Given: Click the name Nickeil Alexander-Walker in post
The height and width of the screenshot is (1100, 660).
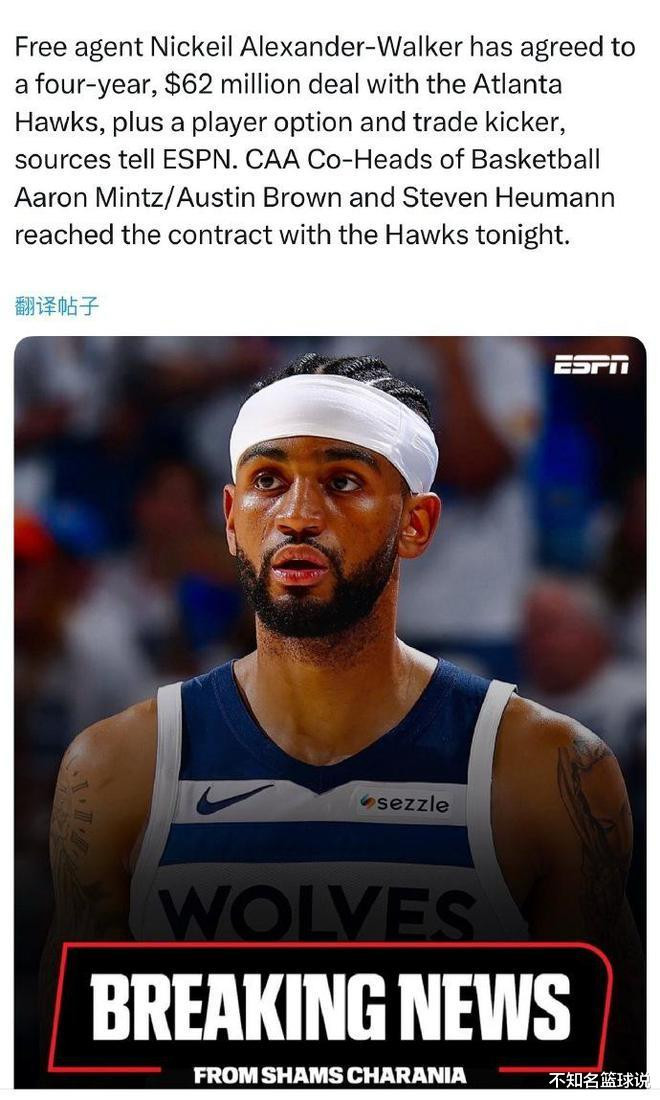Looking at the screenshot, I should coord(306,47).
